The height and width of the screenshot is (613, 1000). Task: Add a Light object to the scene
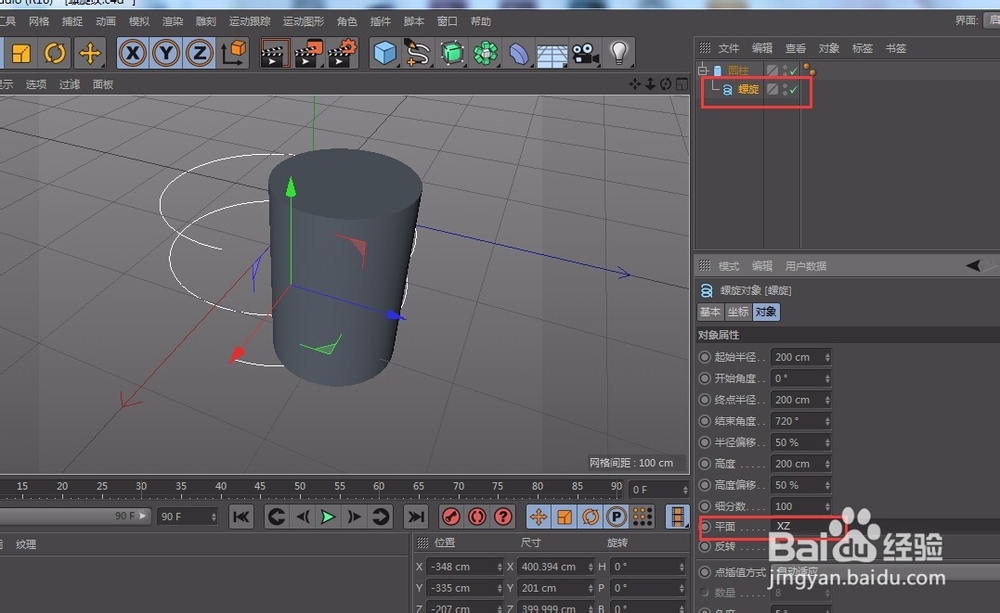coord(619,53)
